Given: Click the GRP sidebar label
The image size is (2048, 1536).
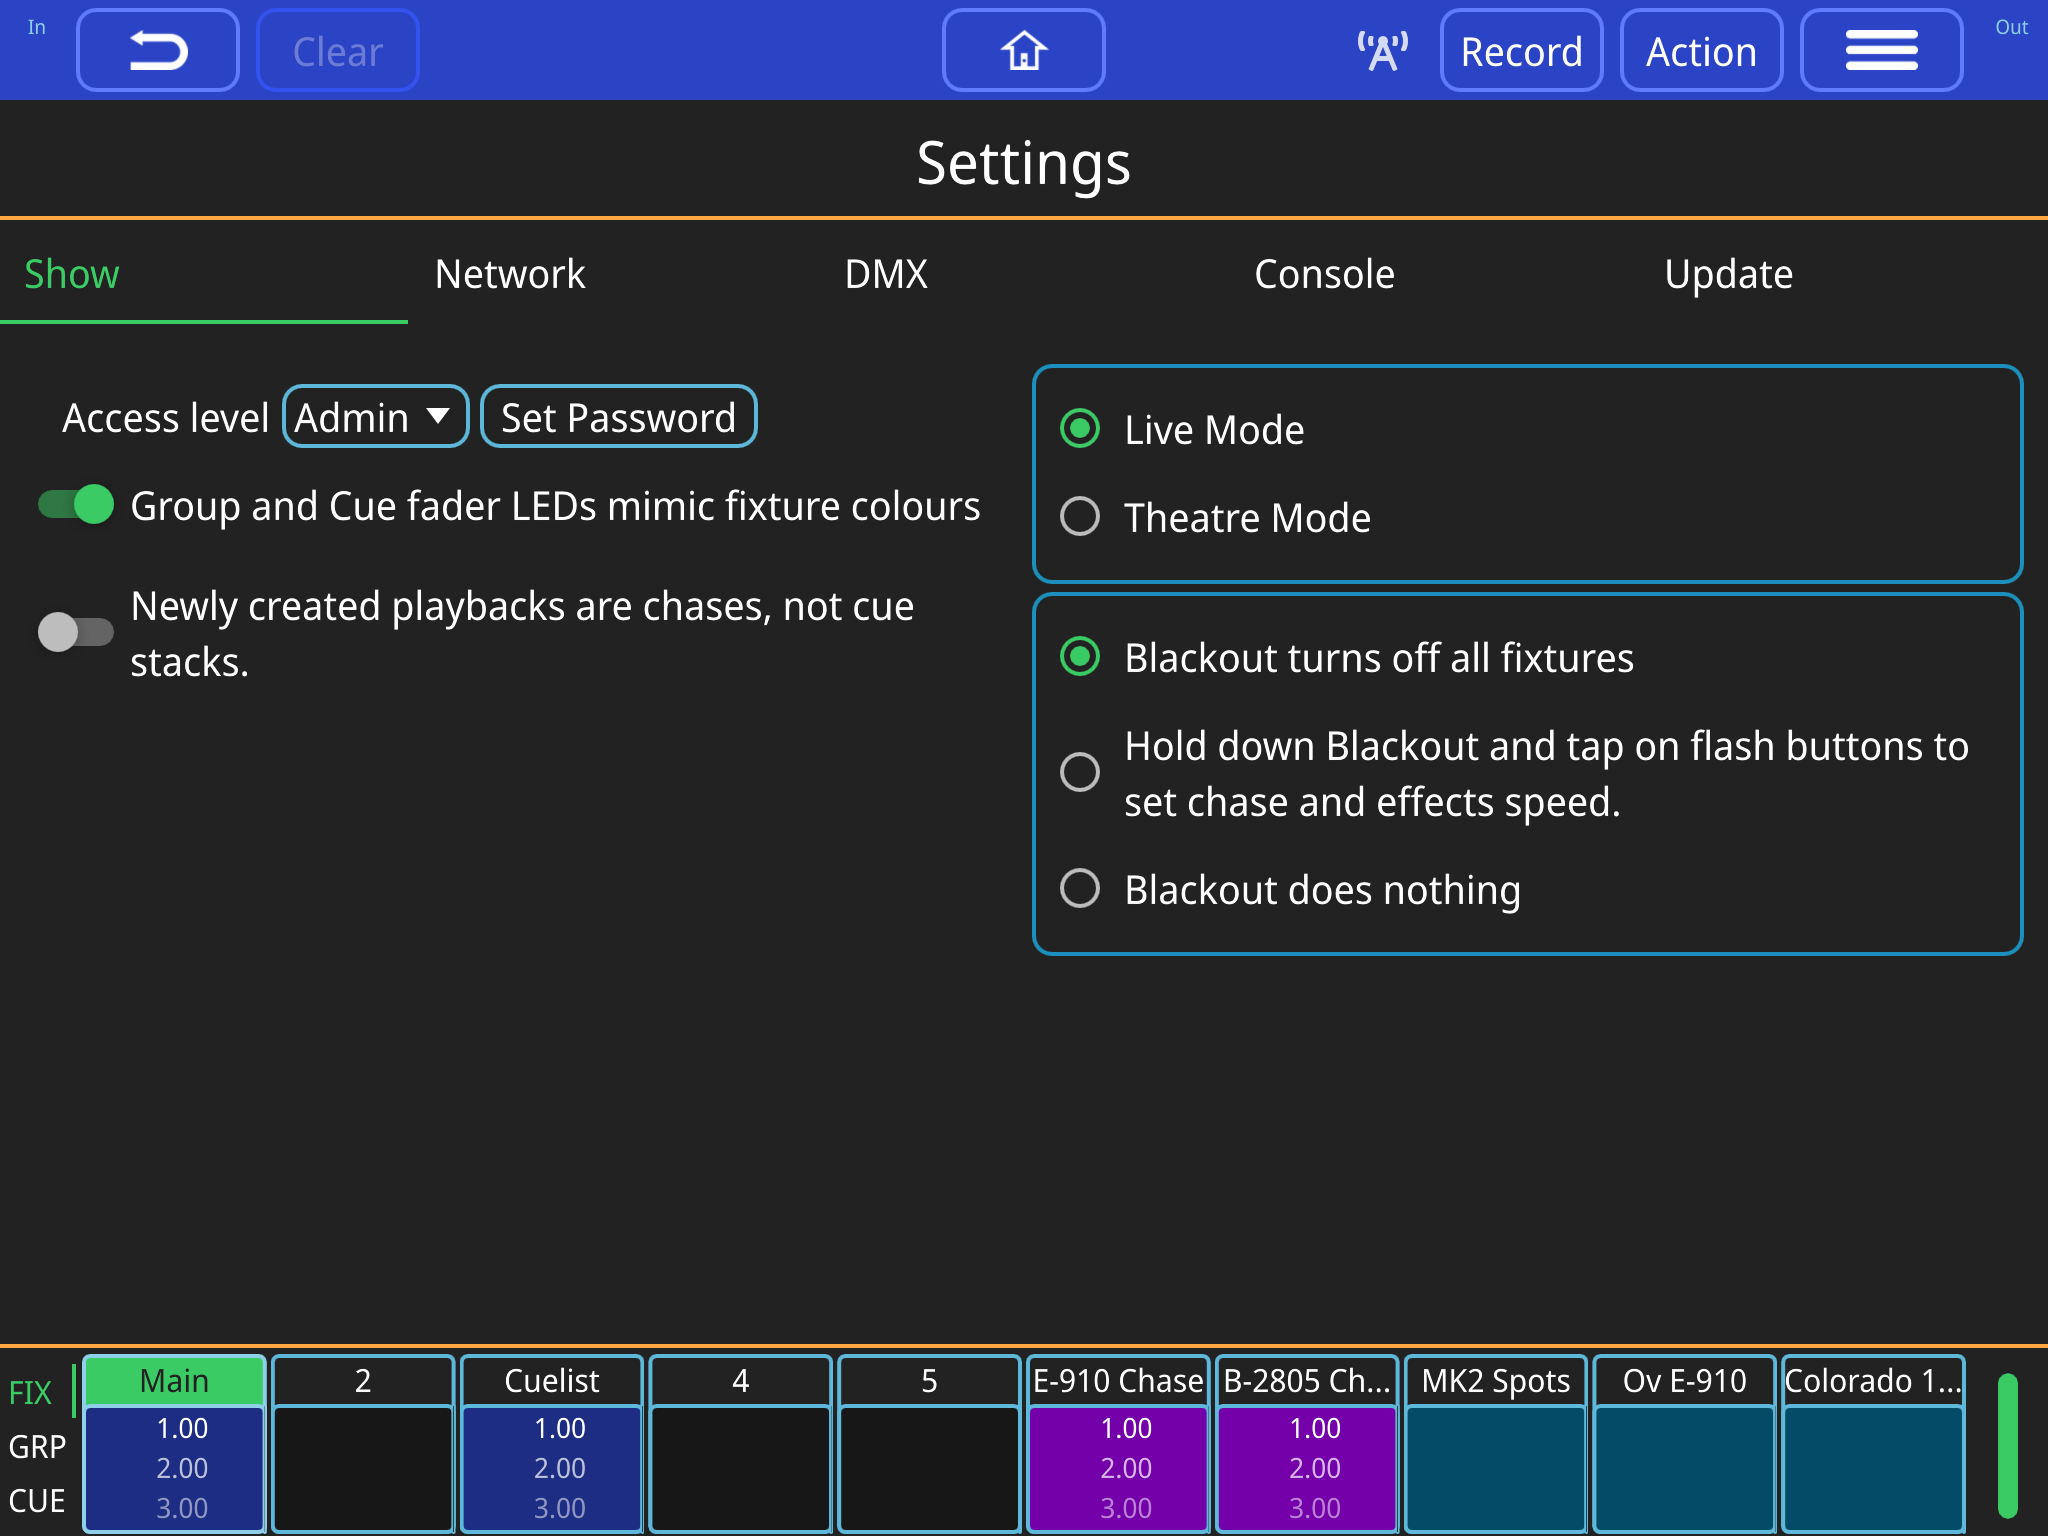Looking at the screenshot, I should [x=37, y=1446].
